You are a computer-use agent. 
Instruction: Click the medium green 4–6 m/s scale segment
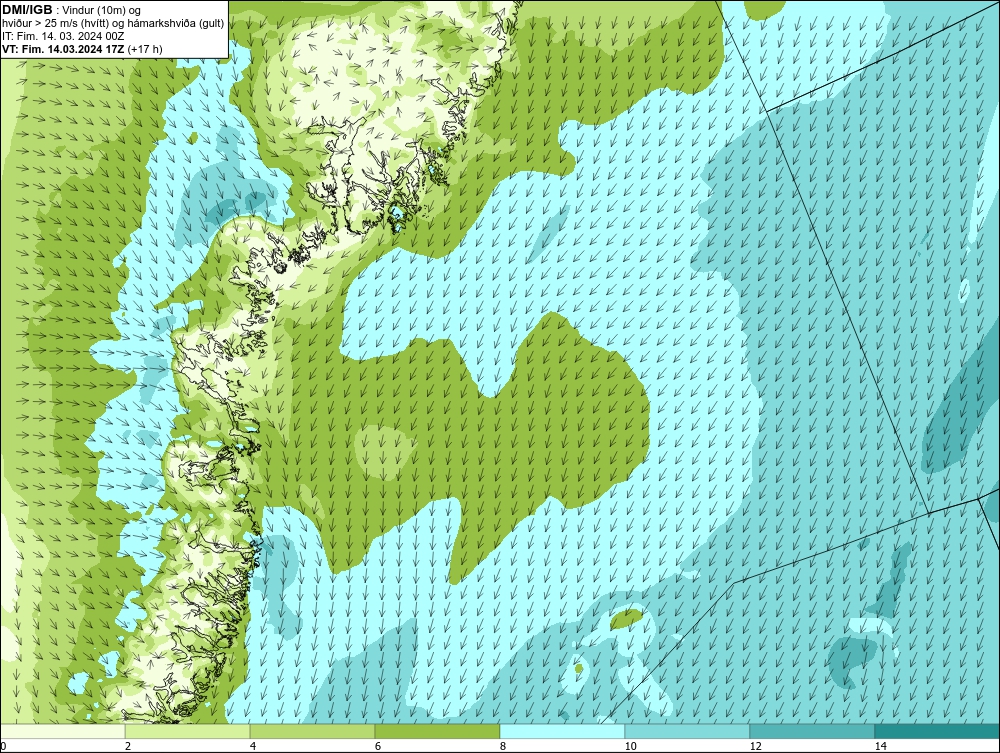[x=312, y=731]
